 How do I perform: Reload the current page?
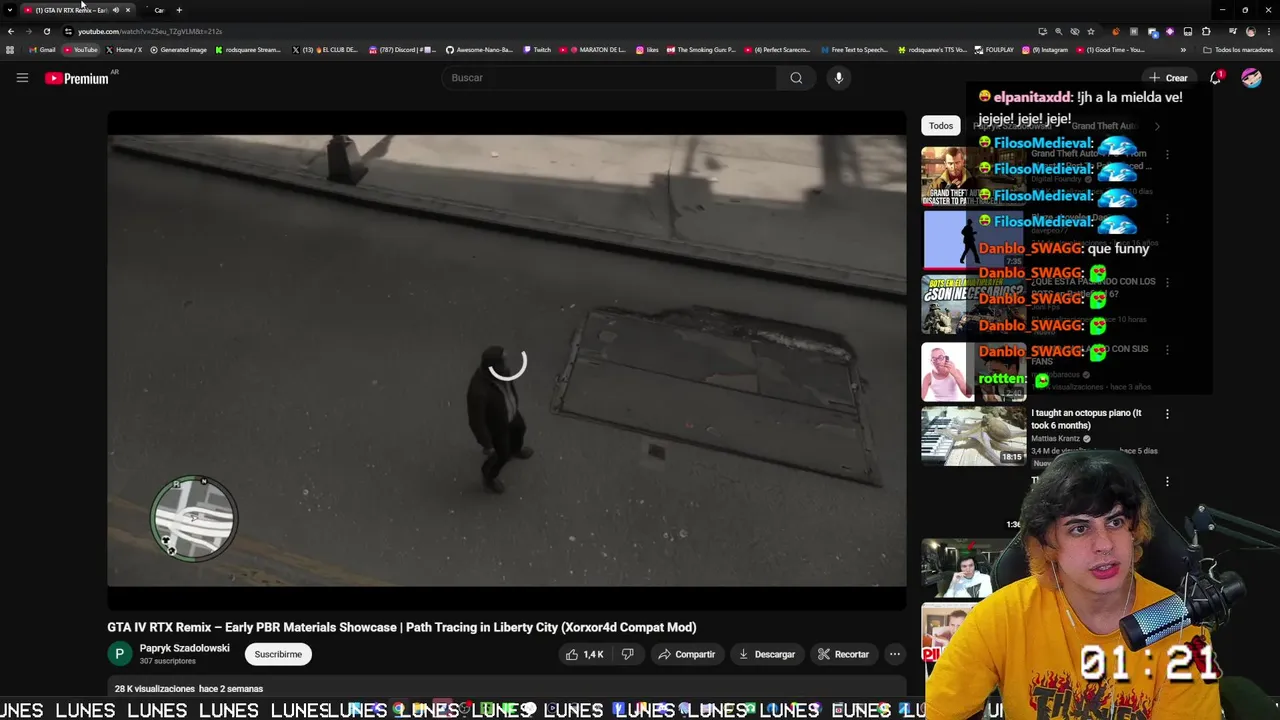46,31
